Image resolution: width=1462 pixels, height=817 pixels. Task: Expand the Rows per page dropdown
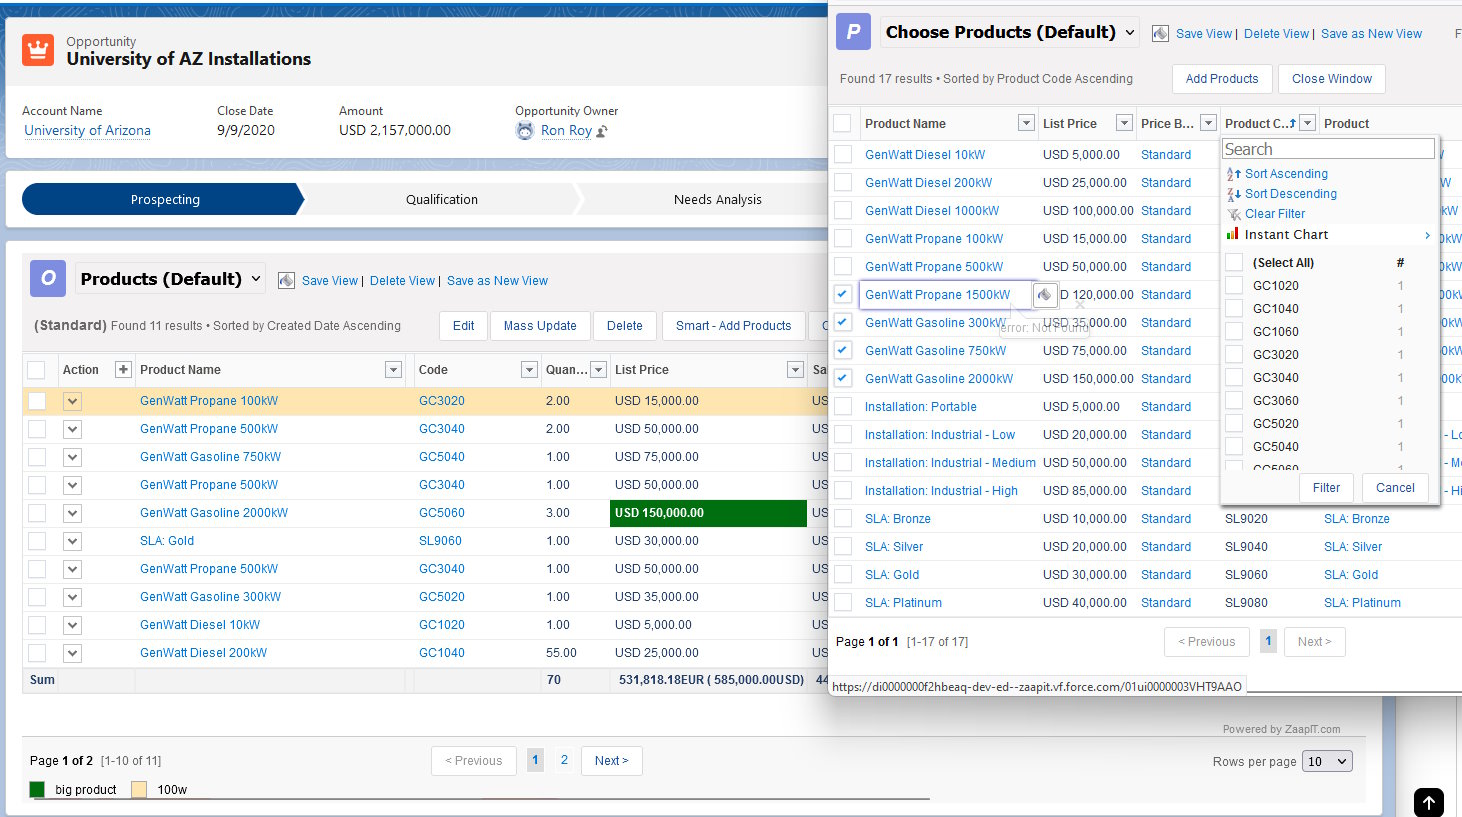point(1328,761)
